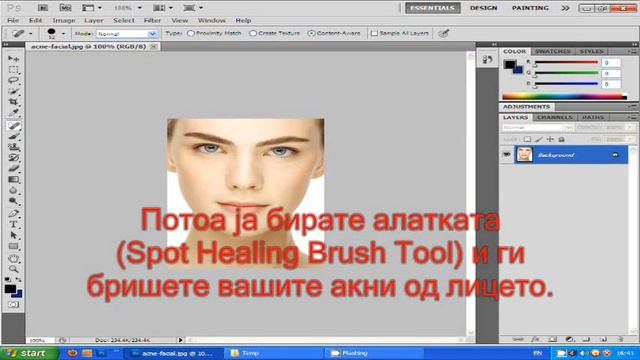Toggle Quick Mask mode icon
The height and width of the screenshot is (360, 640).
[13, 304]
